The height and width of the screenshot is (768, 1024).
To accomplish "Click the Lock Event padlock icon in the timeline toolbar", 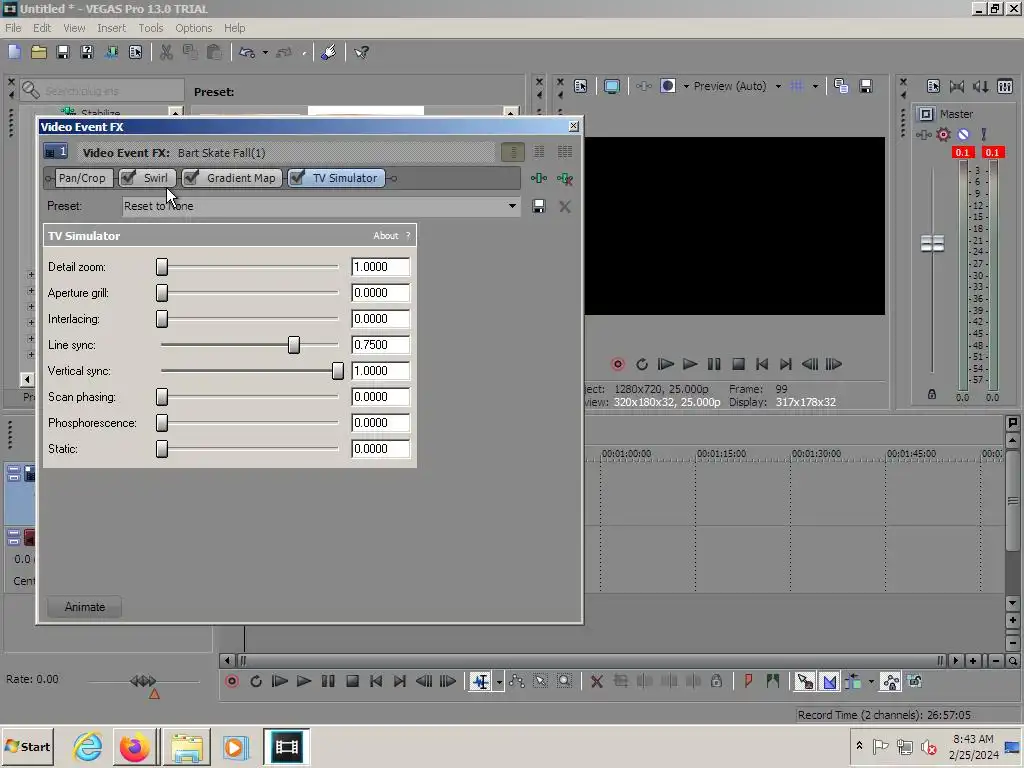I will 716,681.
